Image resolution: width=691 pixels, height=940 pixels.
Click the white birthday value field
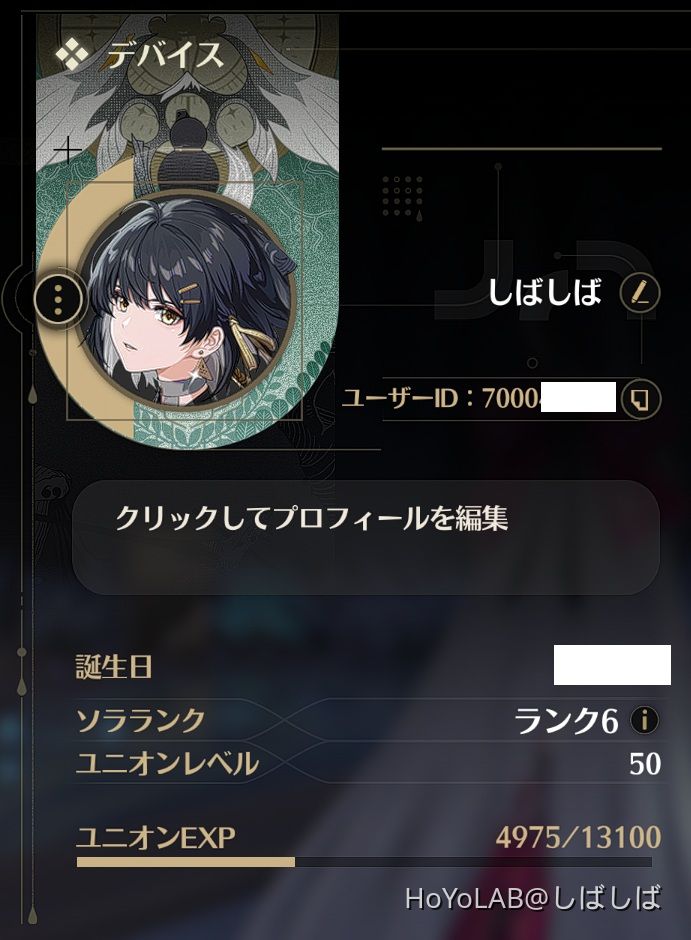pos(612,665)
